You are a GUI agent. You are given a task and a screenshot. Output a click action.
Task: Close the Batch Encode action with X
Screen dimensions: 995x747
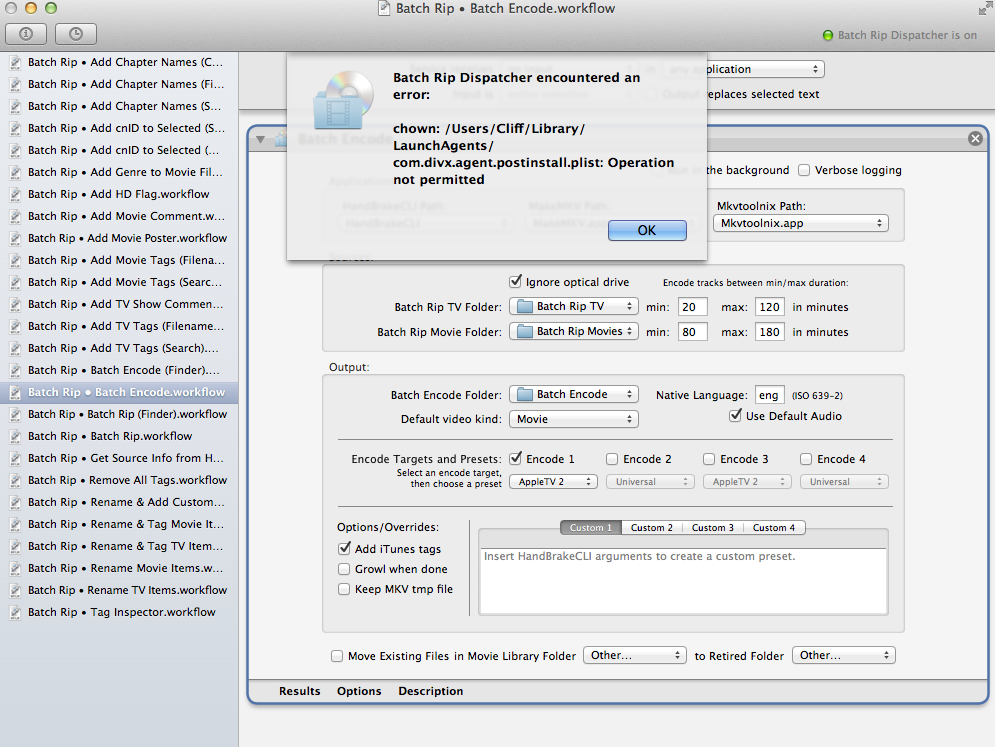975,138
